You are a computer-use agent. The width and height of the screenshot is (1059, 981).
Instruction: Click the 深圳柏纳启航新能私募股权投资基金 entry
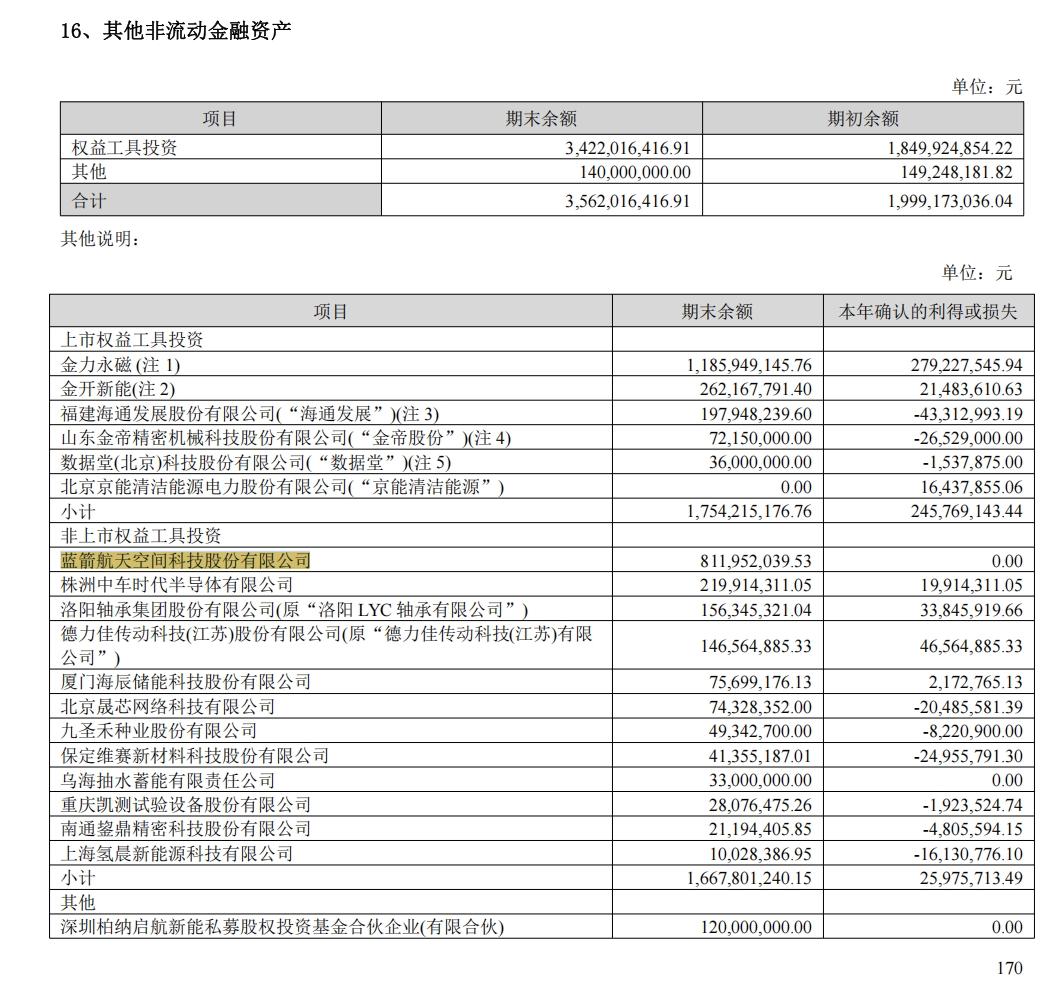[x=282, y=927]
